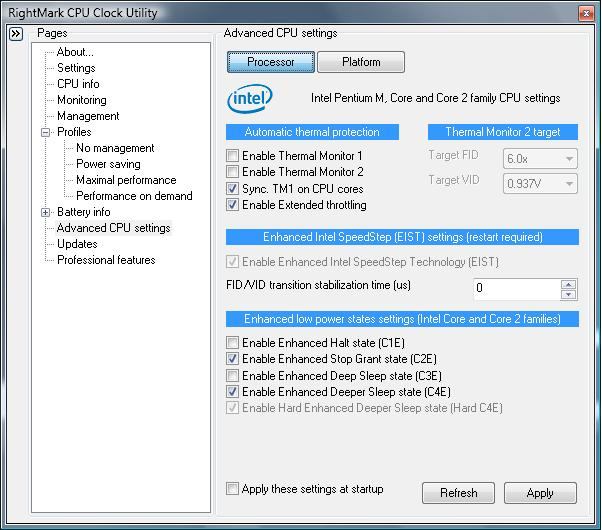Click the Intel logo

pos(250,98)
